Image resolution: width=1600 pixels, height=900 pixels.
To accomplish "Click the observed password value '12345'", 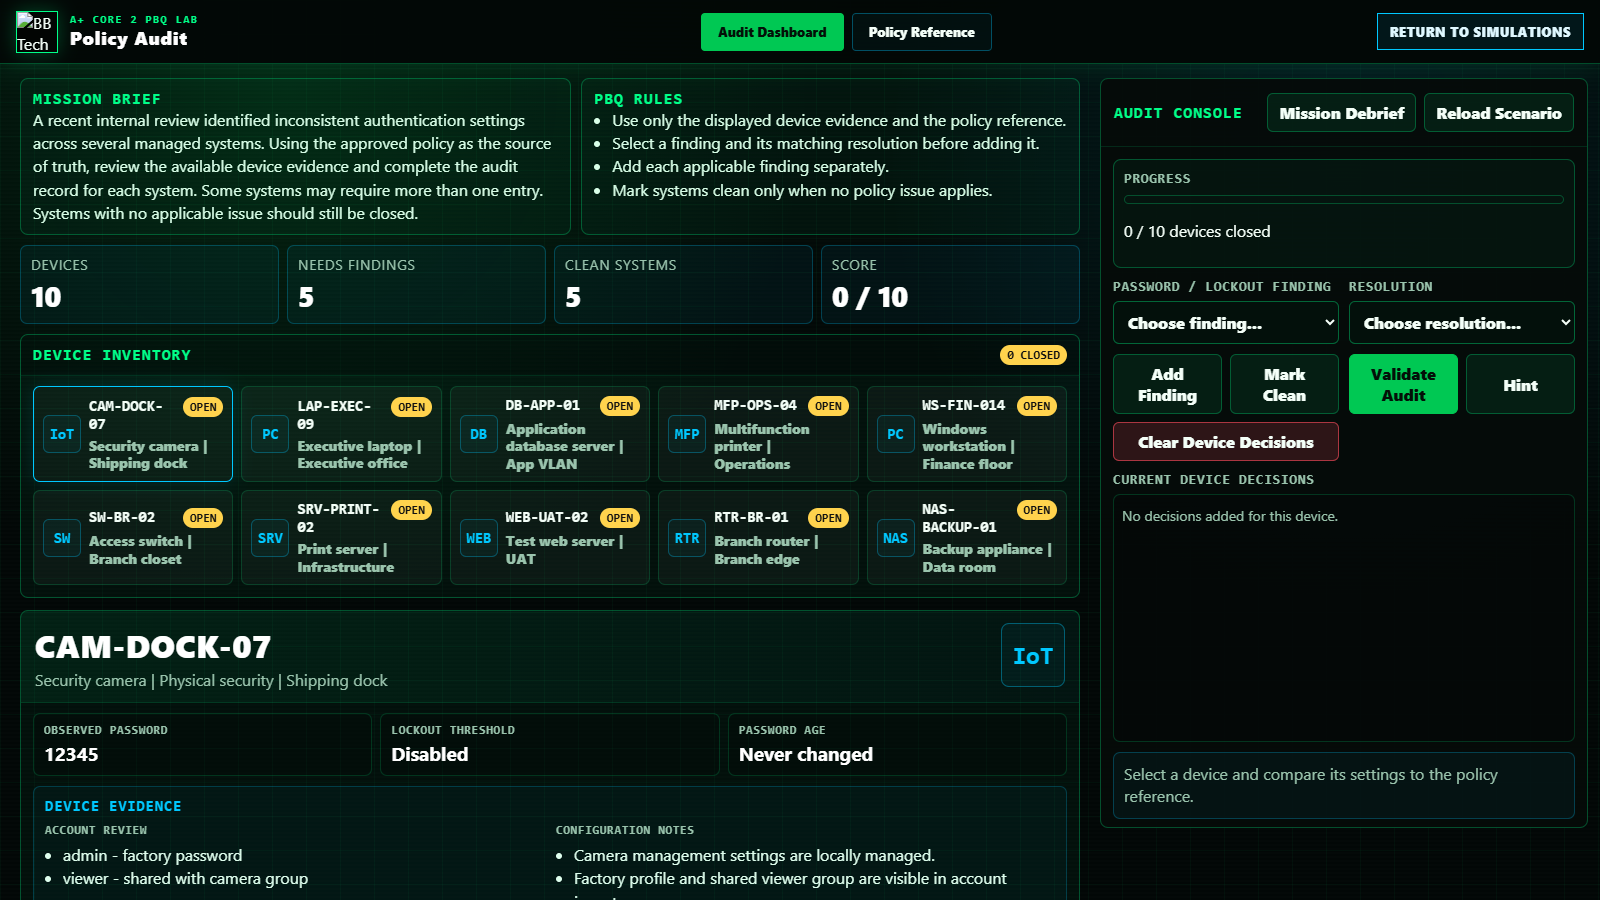I will (71, 754).
